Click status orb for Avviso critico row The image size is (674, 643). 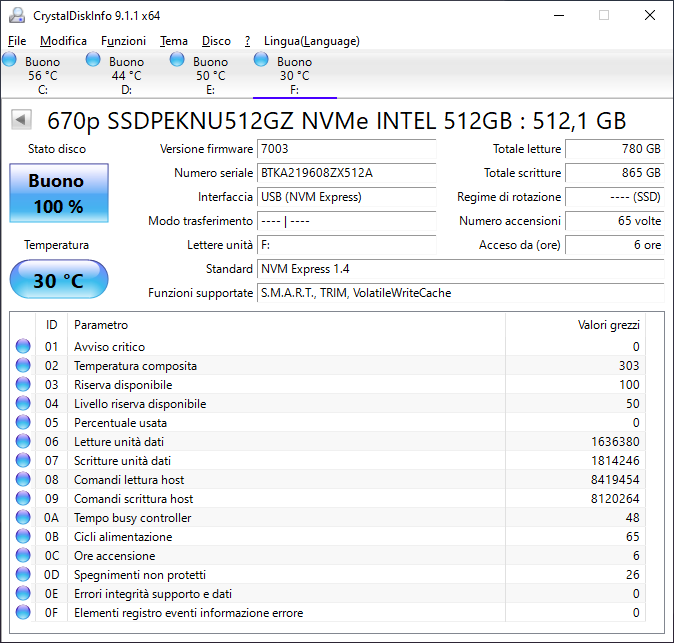[23, 346]
